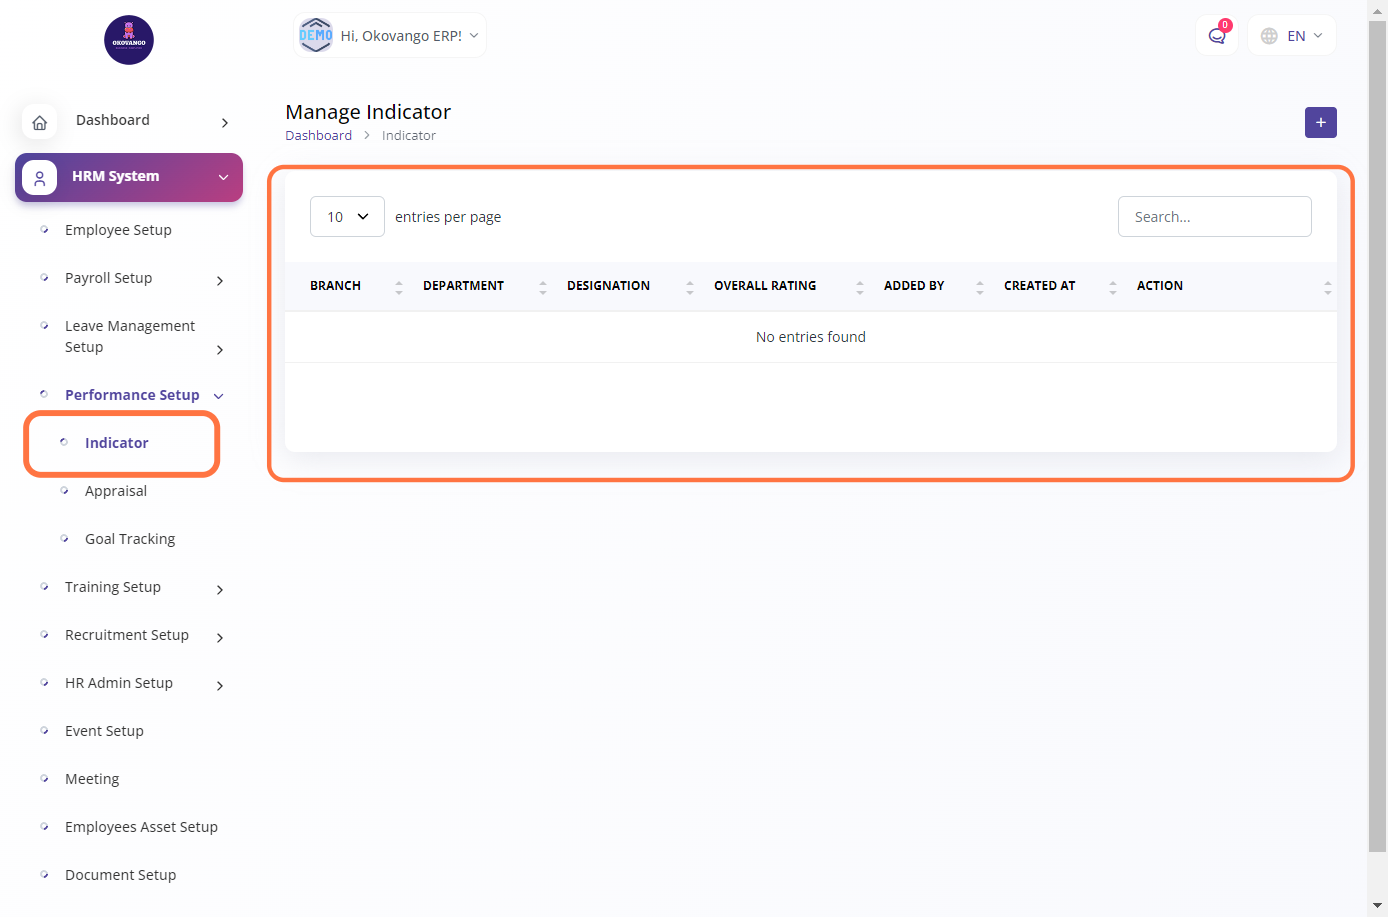Open the entries per page dropdown

click(347, 217)
